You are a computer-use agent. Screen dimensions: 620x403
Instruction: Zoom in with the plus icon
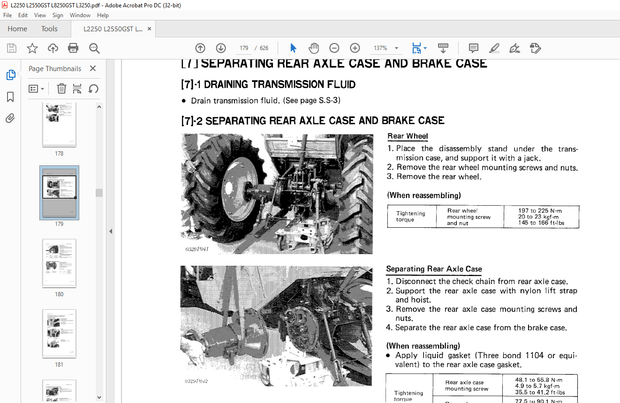click(x=355, y=48)
